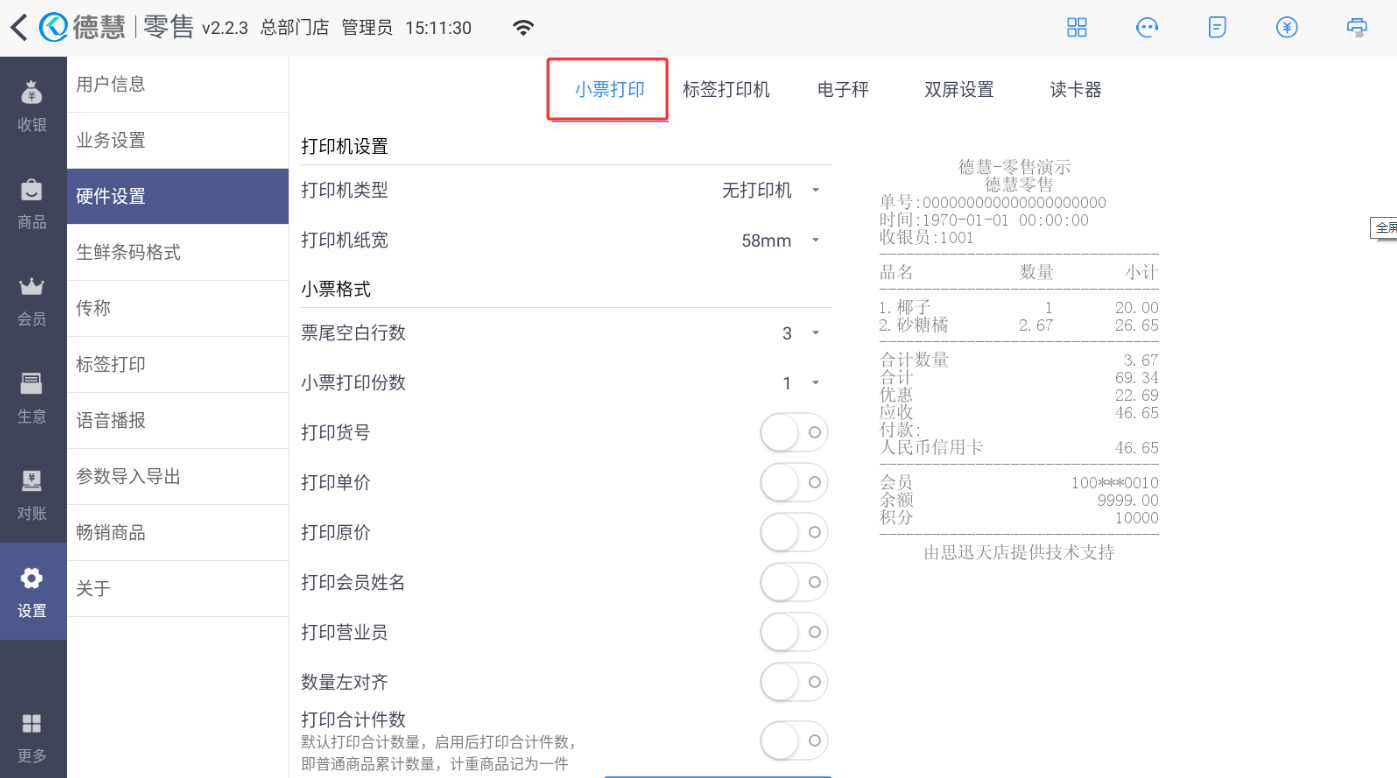Open 业务设置 settings menu

point(178,141)
